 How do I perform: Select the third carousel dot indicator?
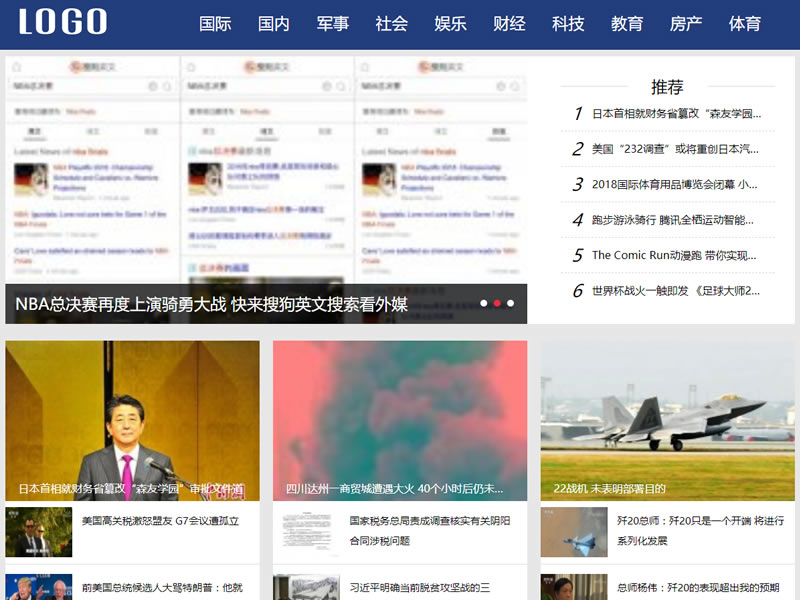(510, 303)
